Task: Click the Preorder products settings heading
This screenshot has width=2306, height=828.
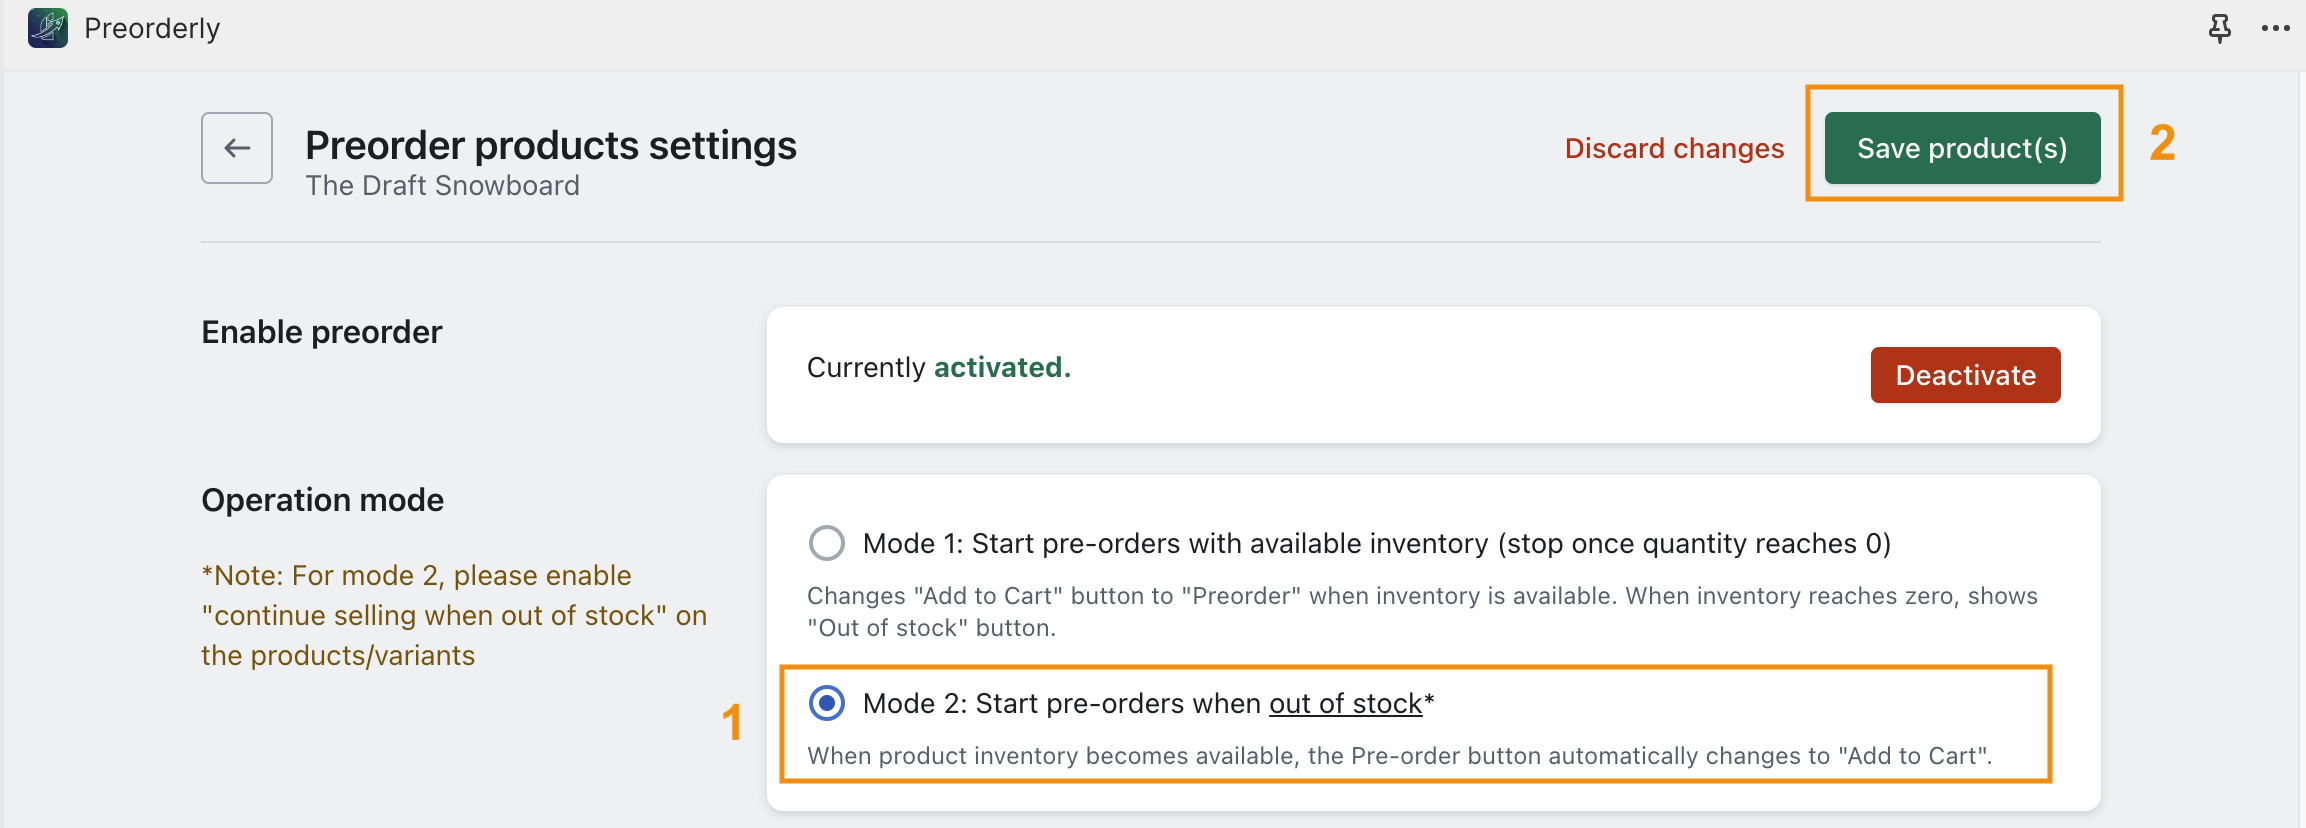Action: (x=551, y=145)
